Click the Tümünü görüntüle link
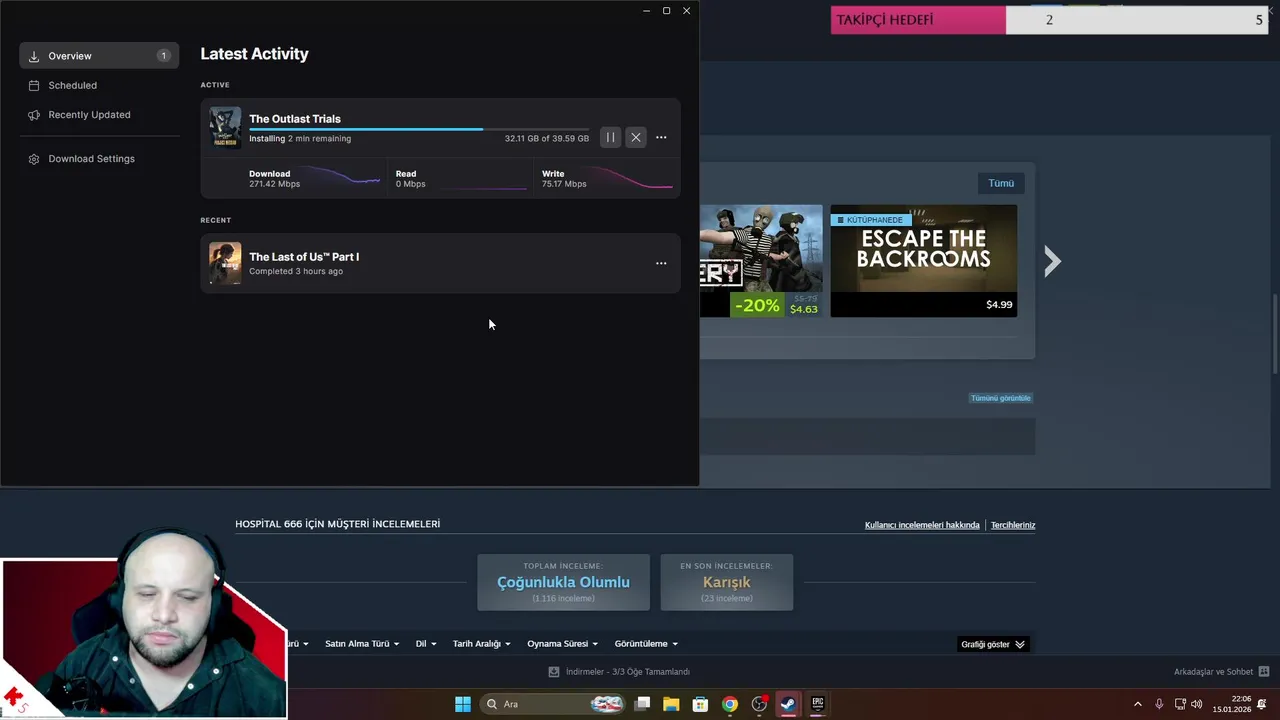Screen dimensions: 1280x720 (x=1000, y=398)
